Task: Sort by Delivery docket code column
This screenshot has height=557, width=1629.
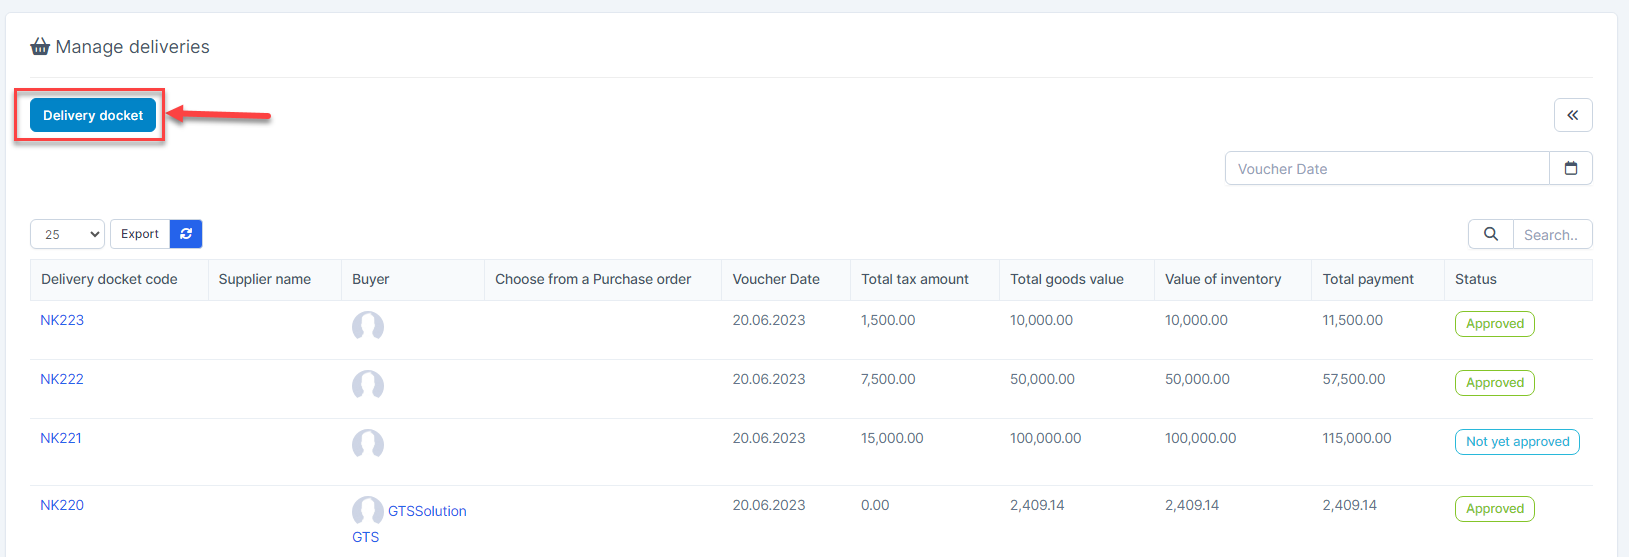Action: click(109, 279)
